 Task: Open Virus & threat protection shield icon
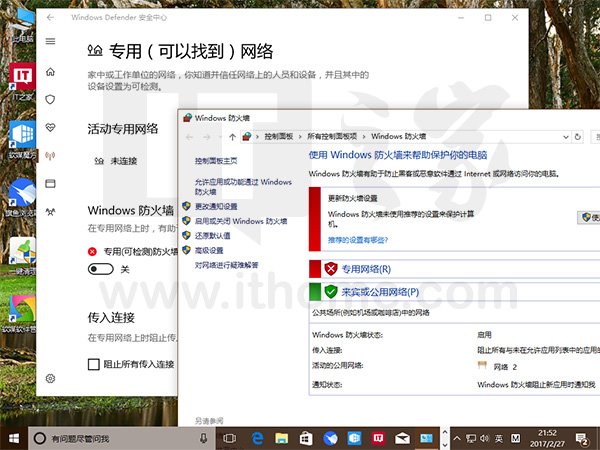(50, 99)
